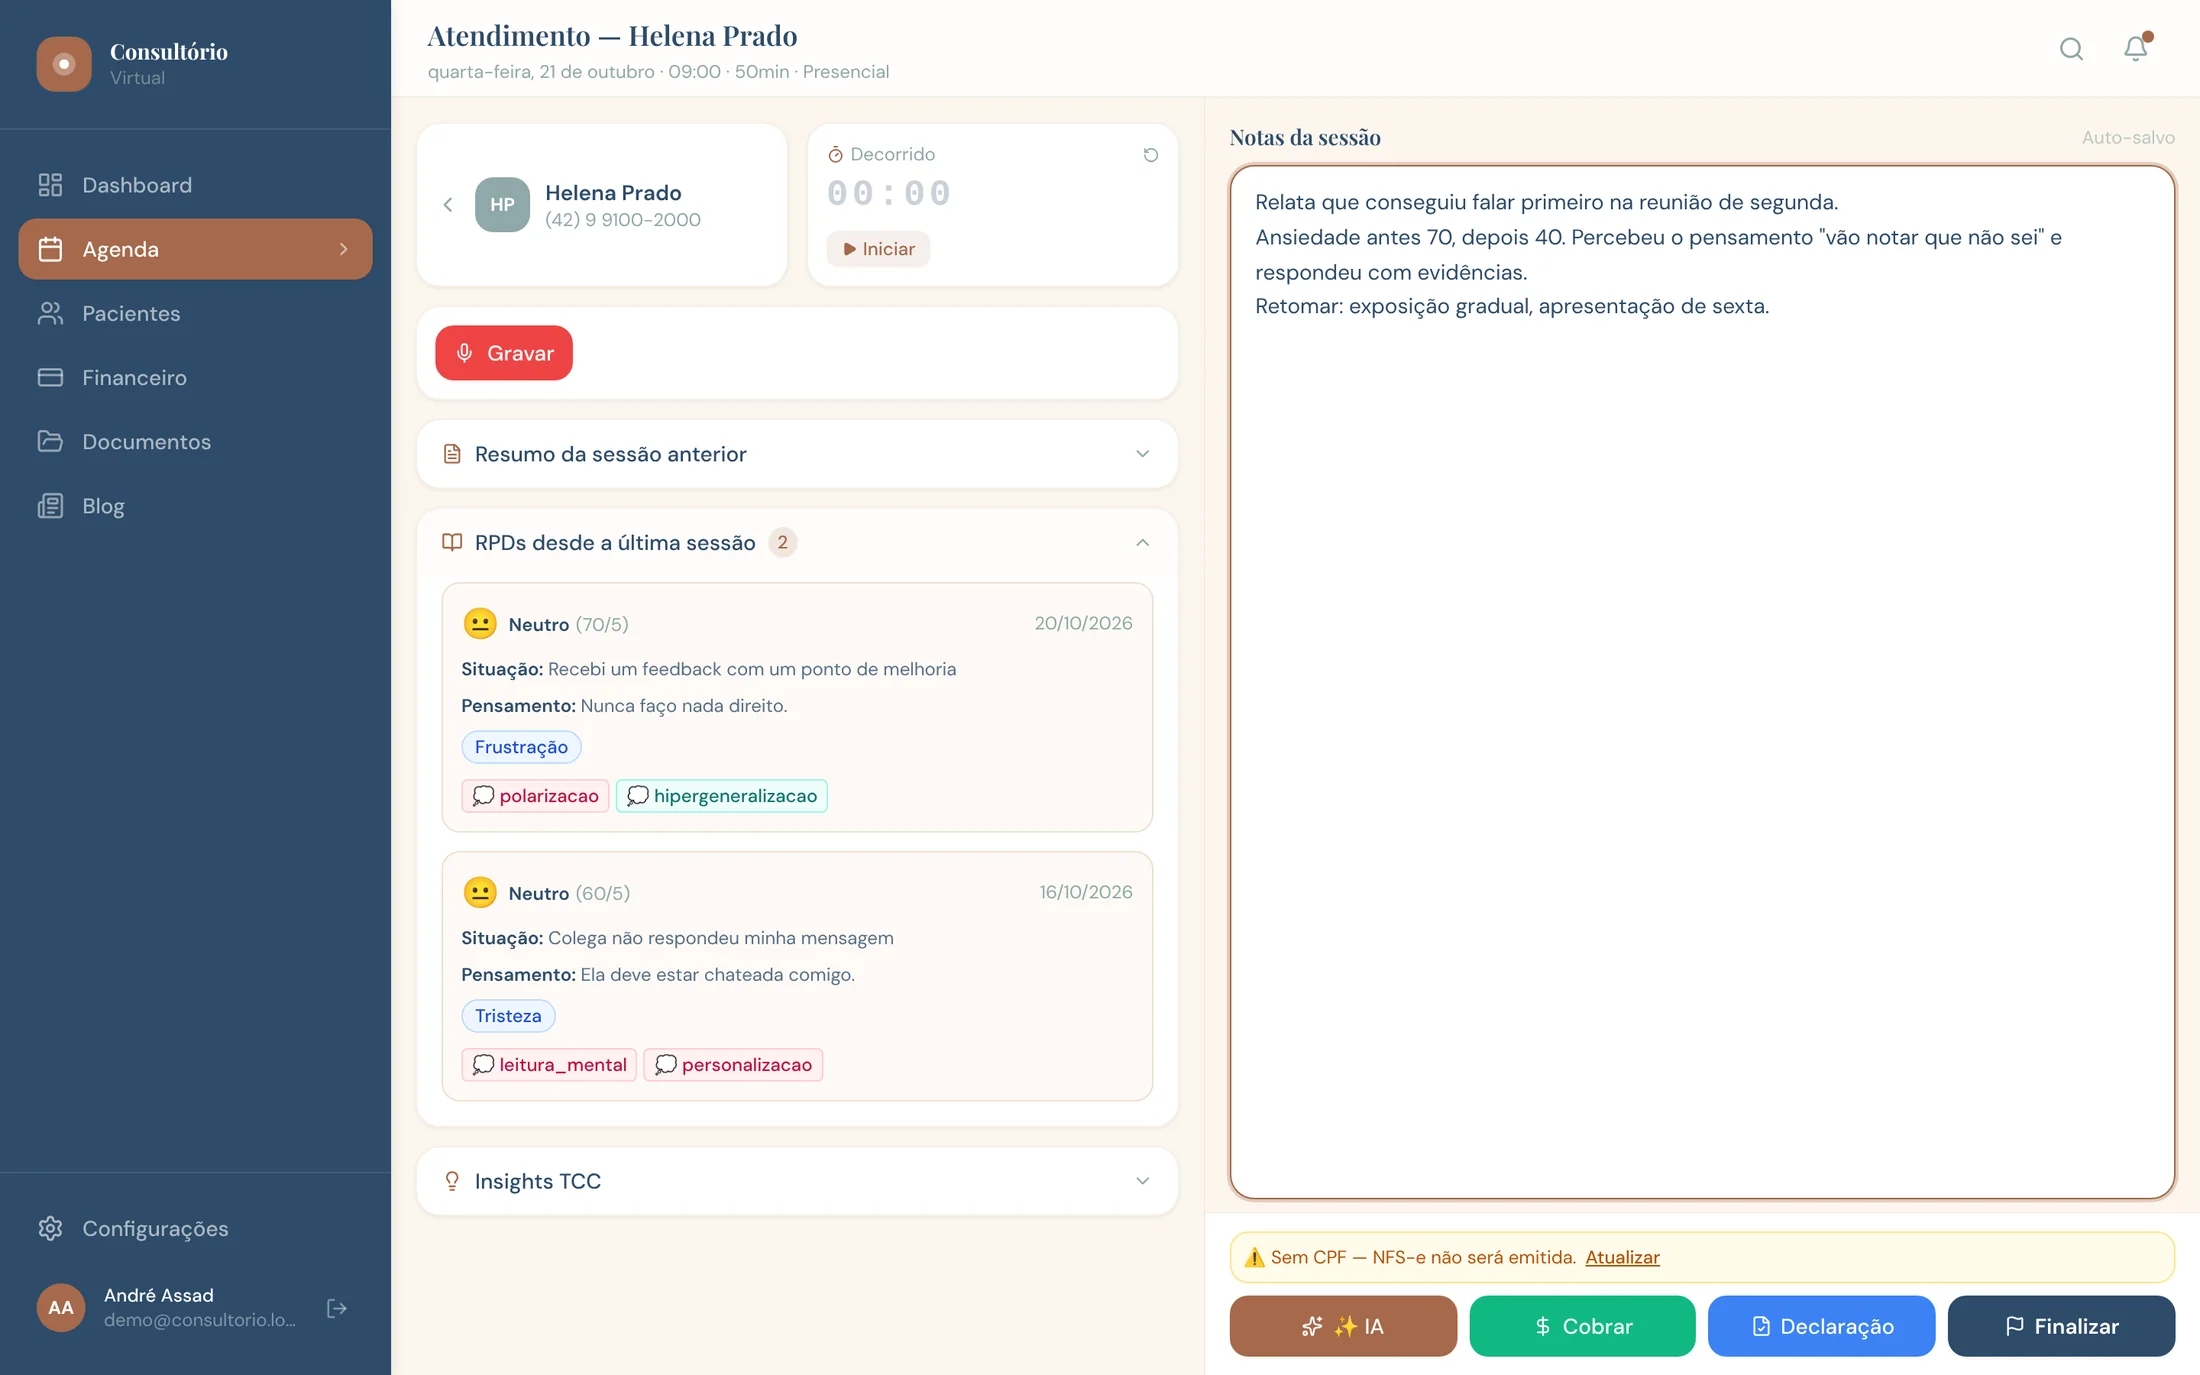Click the personalizacao distortion tag
Viewport: 2200px width, 1375px height.
pyautogui.click(x=733, y=1065)
